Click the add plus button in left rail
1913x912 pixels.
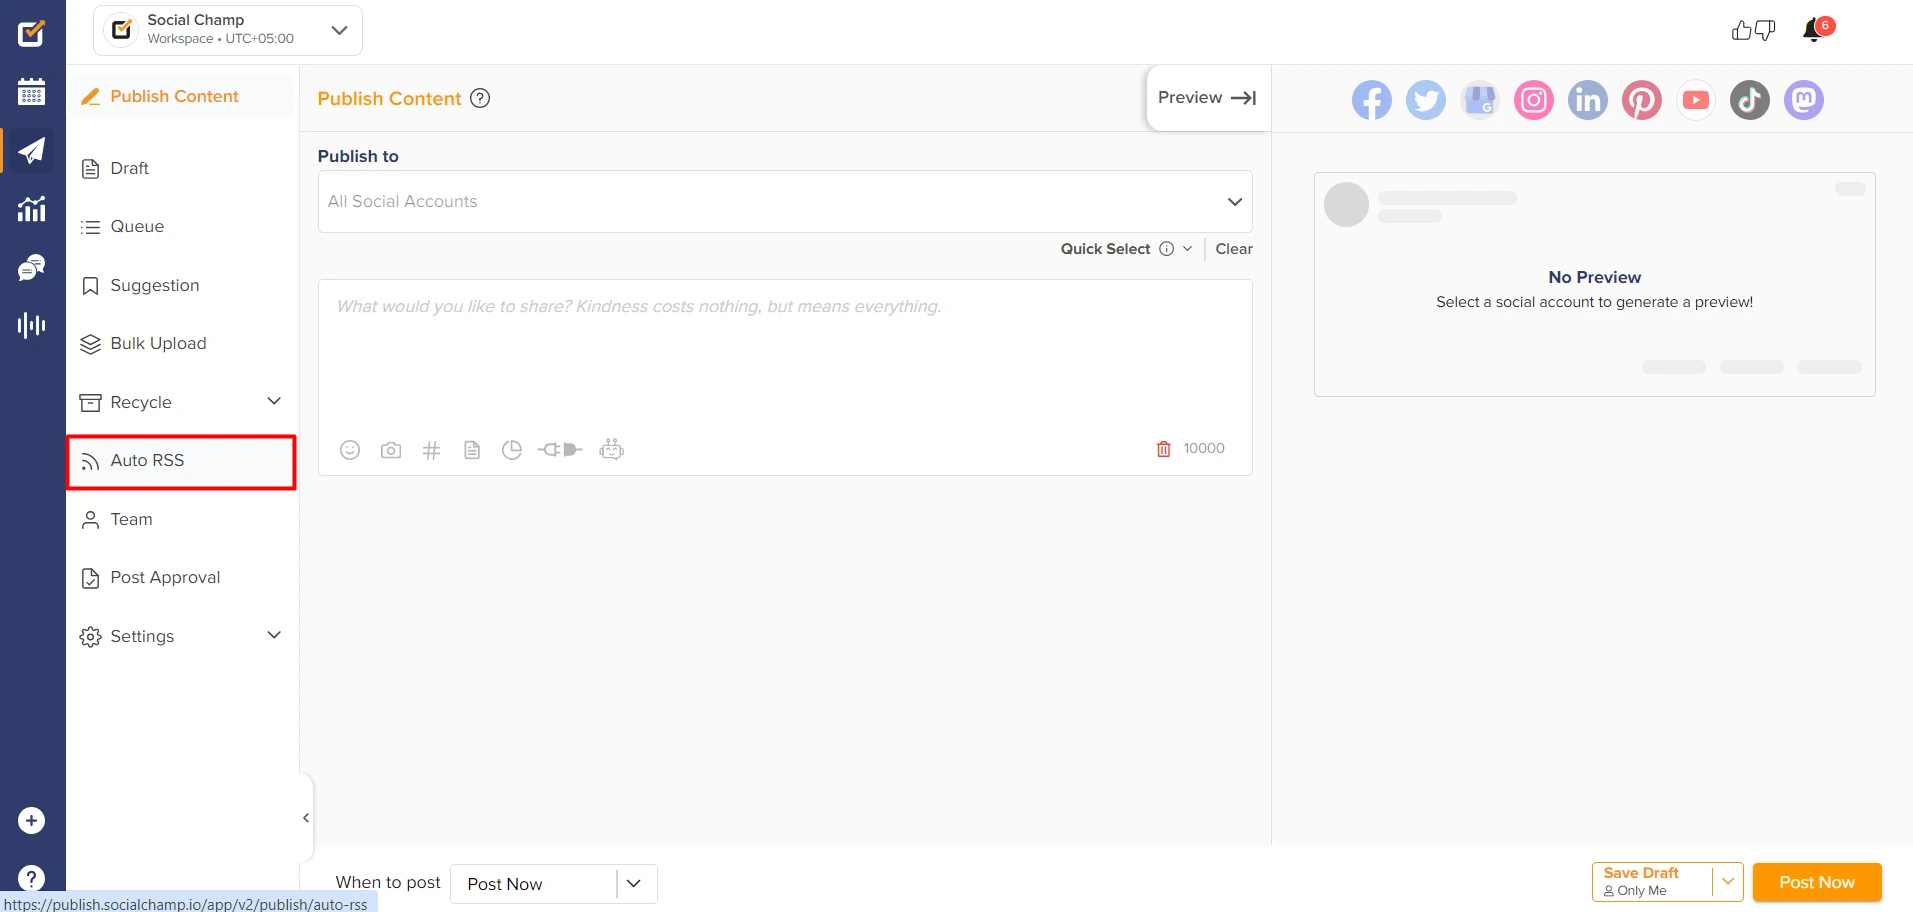click(x=31, y=820)
